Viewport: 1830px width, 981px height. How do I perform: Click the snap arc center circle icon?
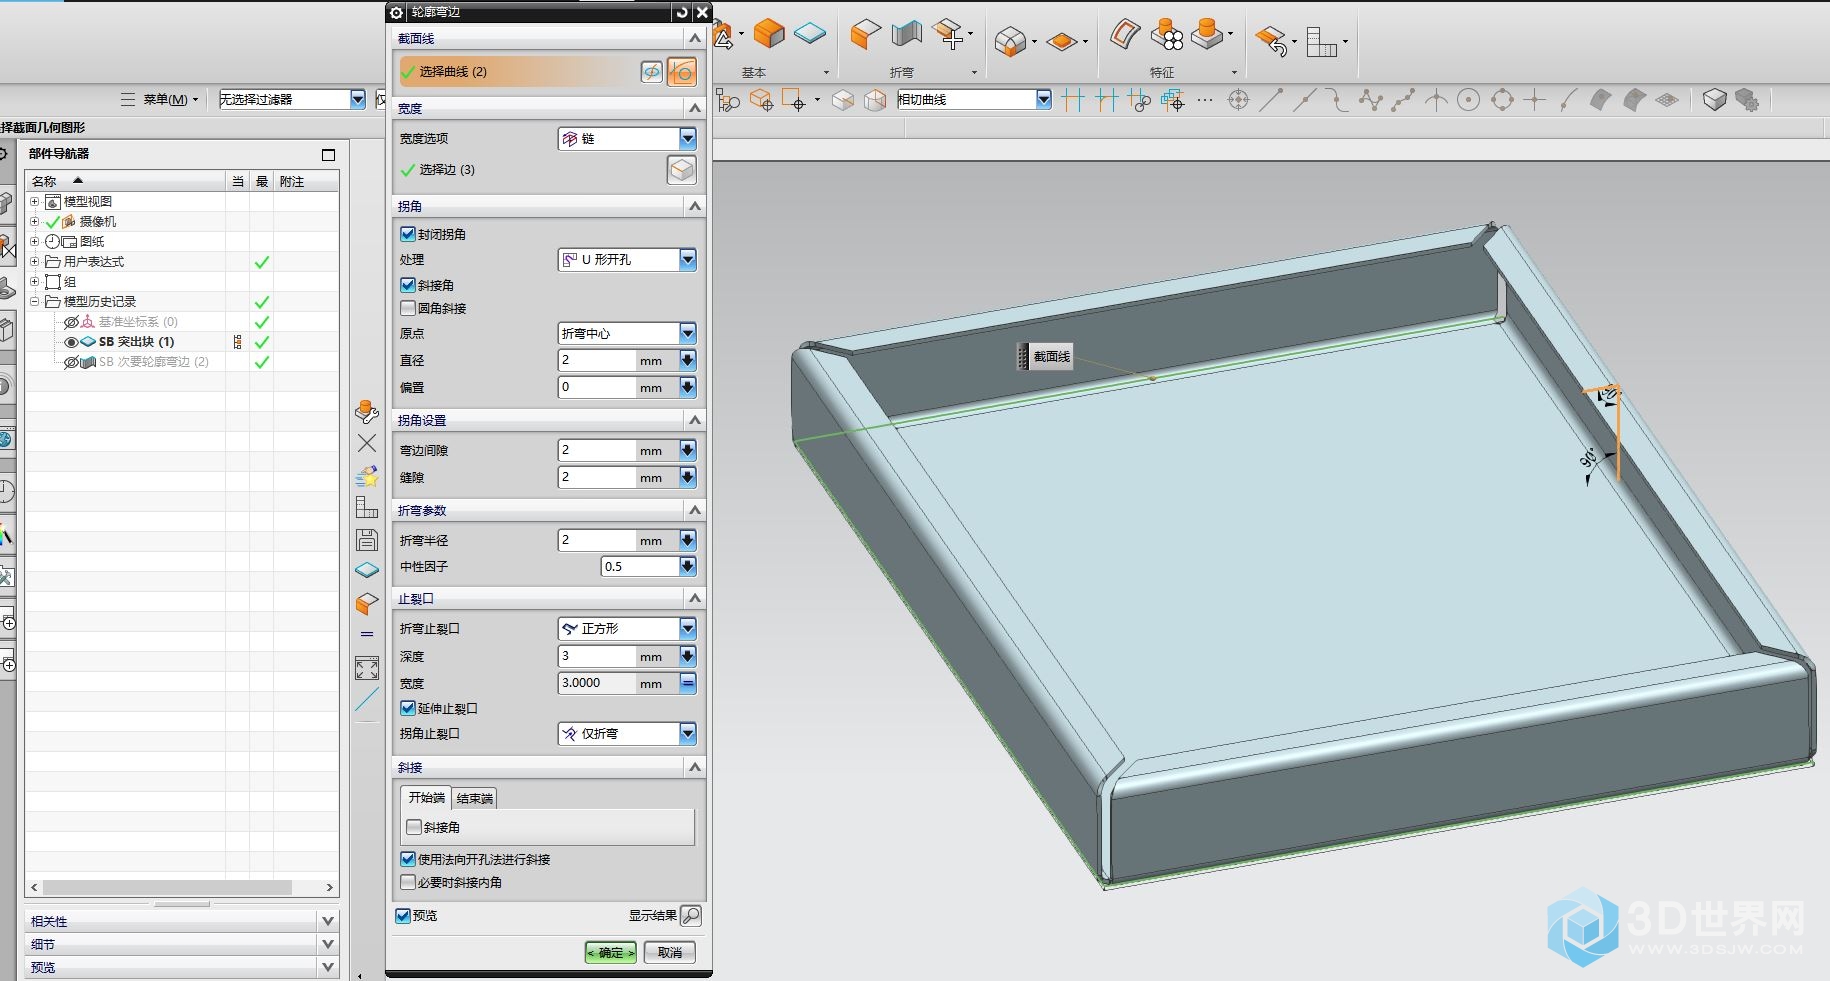1468,100
